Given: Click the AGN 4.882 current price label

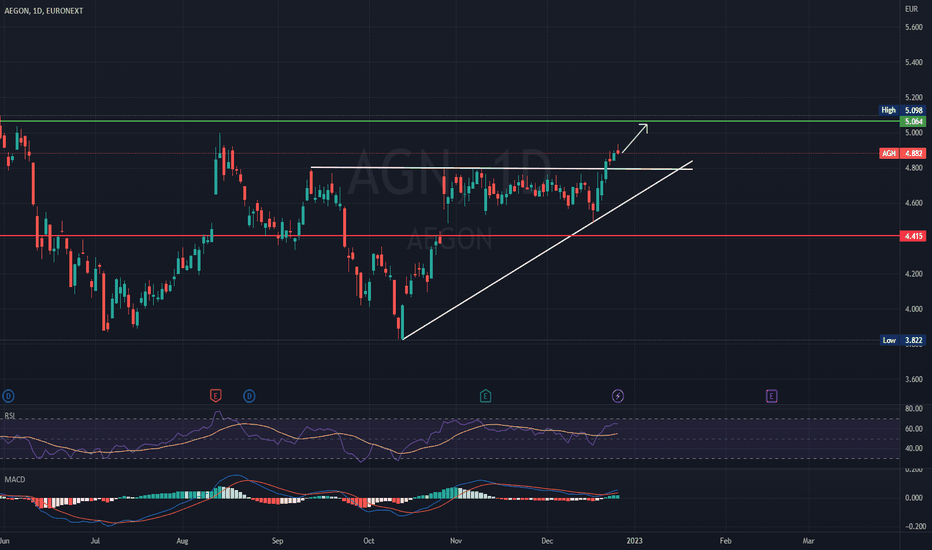Looking at the screenshot, I should (x=902, y=153).
